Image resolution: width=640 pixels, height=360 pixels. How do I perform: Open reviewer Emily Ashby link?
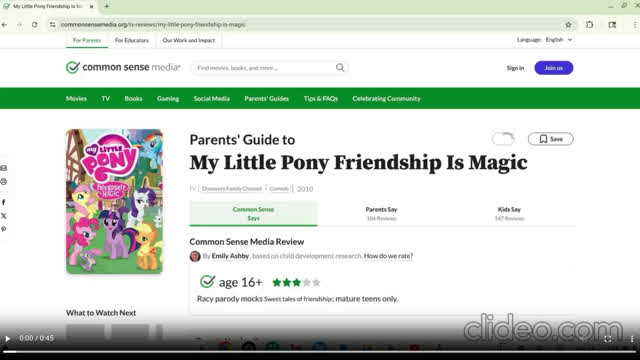pos(230,256)
